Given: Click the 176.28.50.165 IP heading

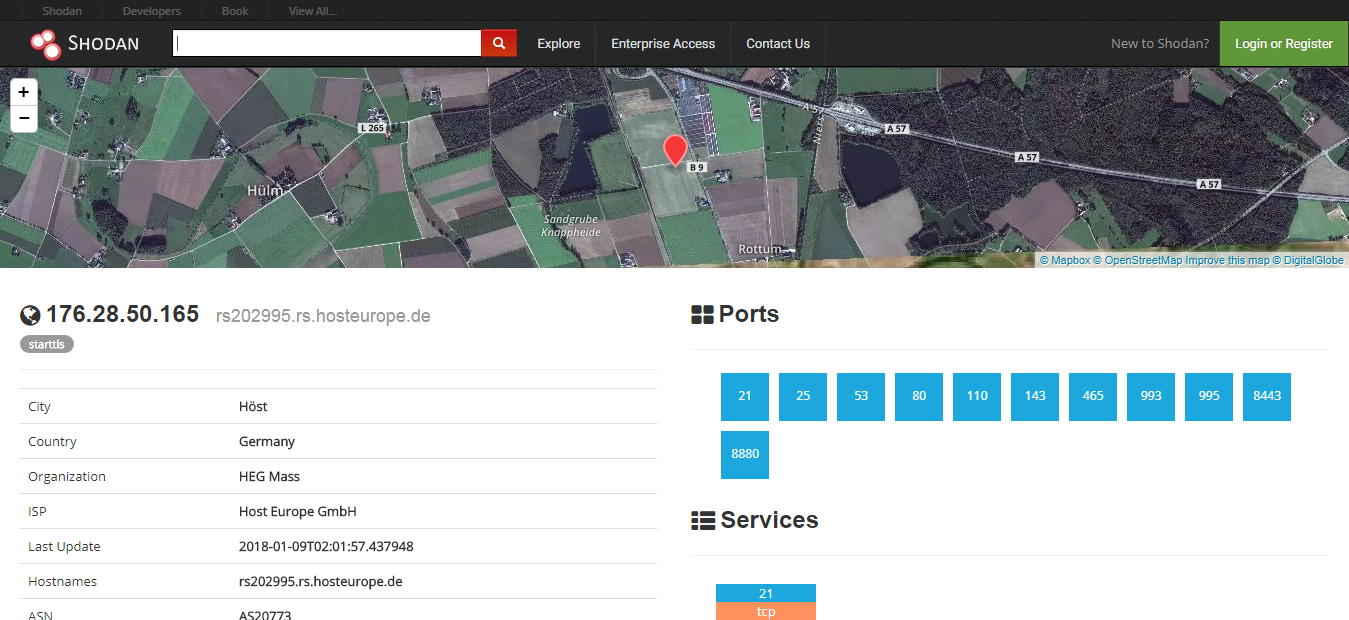Looking at the screenshot, I should click(x=122, y=314).
